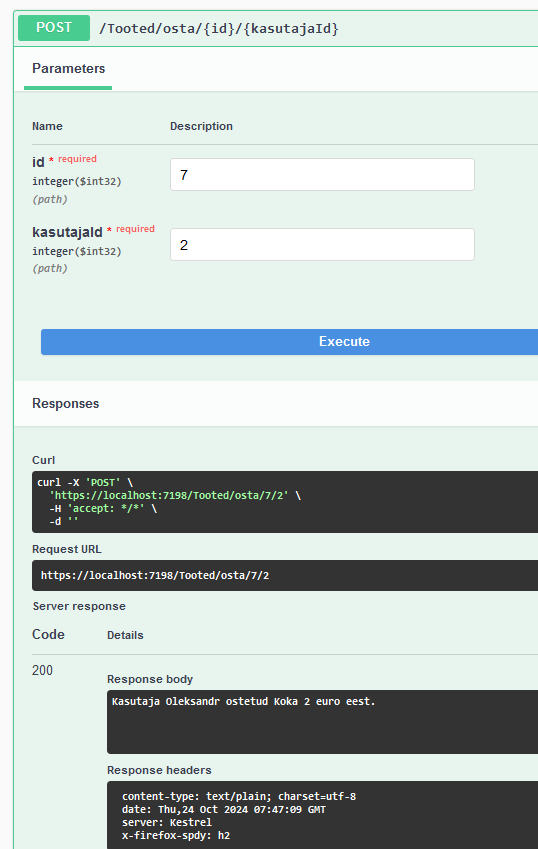Click the Description column header
The width and height of the screenshot is (538, 849).
tap(201, 126)
